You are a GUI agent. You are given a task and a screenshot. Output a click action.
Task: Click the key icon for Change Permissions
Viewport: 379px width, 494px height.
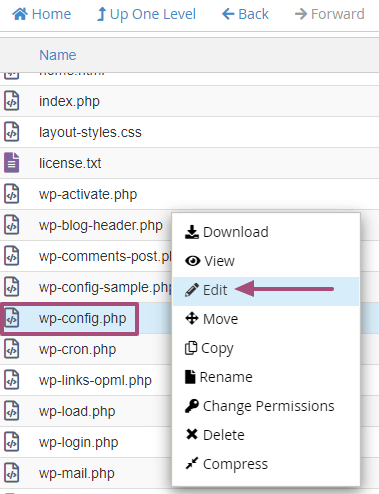pyautogui.click(x=192, y=406)
